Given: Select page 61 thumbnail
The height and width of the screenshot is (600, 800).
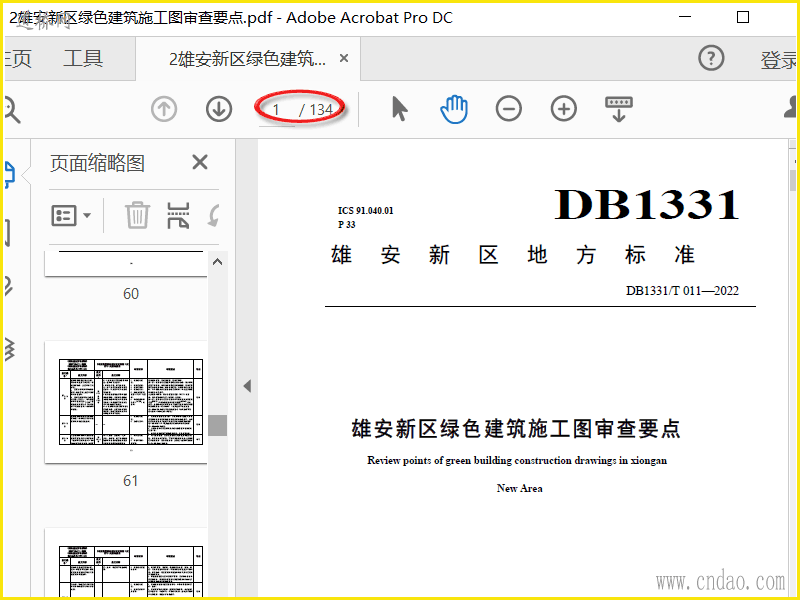Looking at the screenshot, I should click(126, 402).
